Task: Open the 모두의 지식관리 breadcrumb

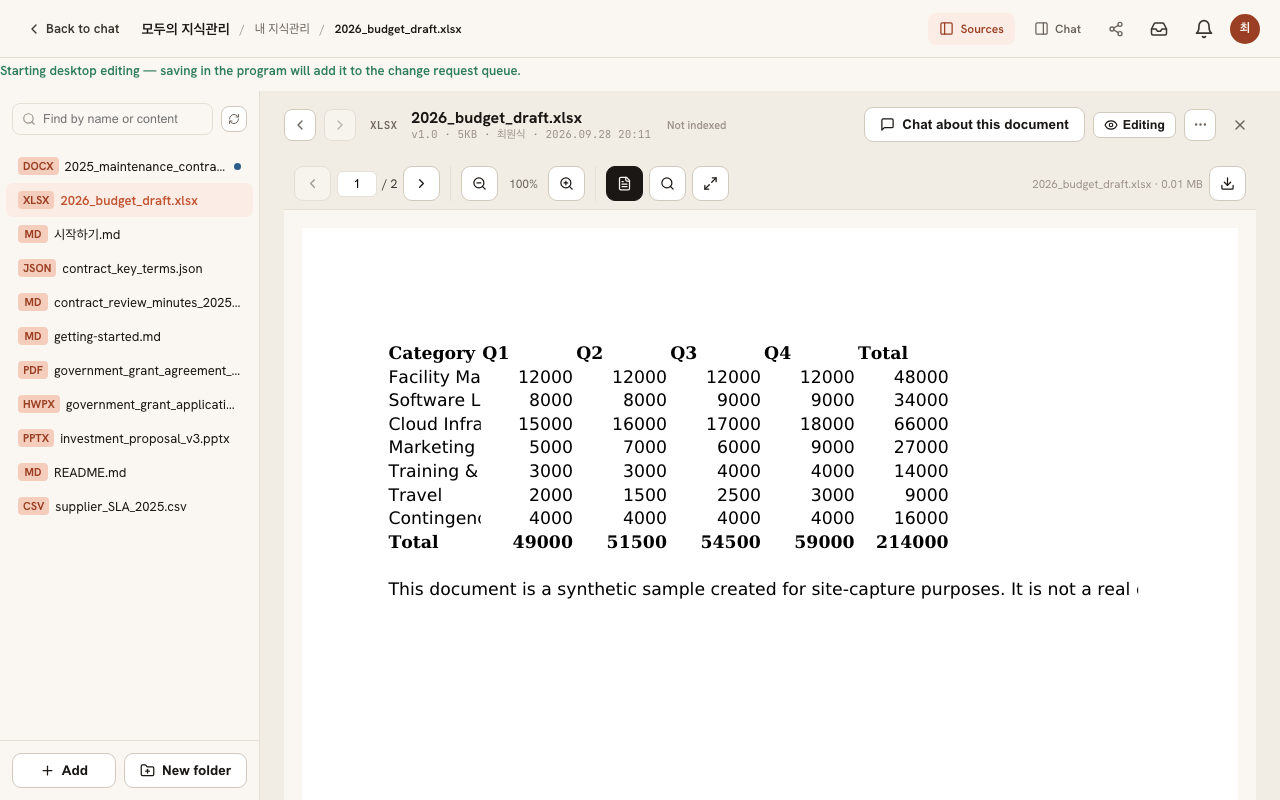Action: [x=185, y=29]
